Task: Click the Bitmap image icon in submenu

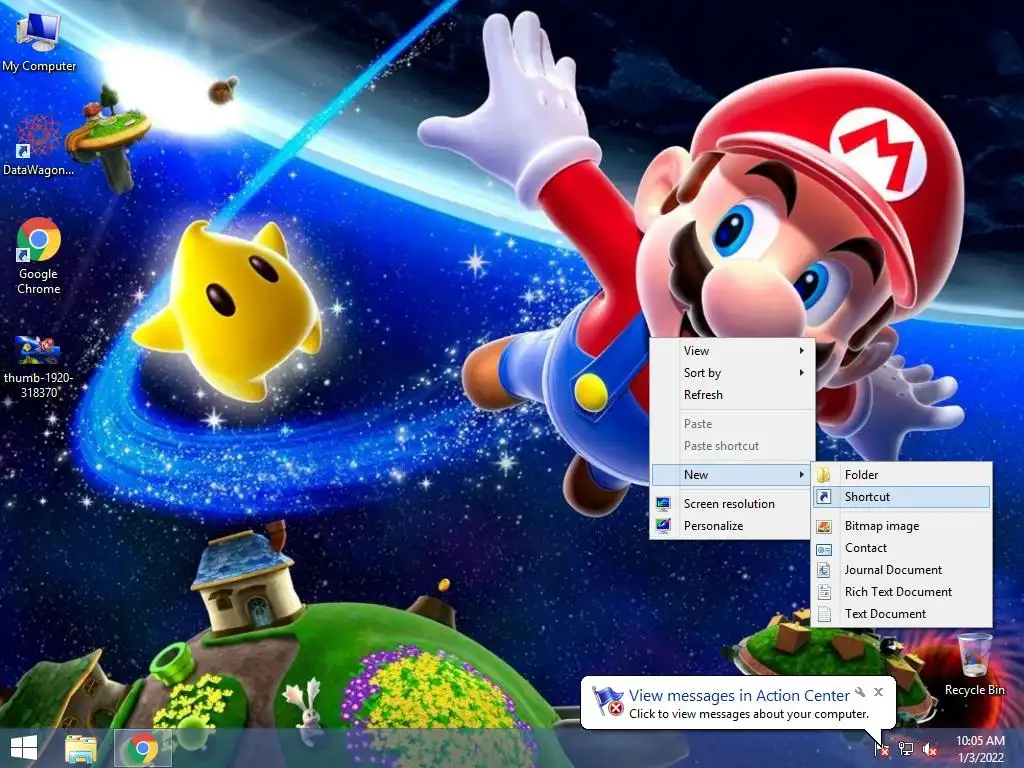Action: [824, 526]
